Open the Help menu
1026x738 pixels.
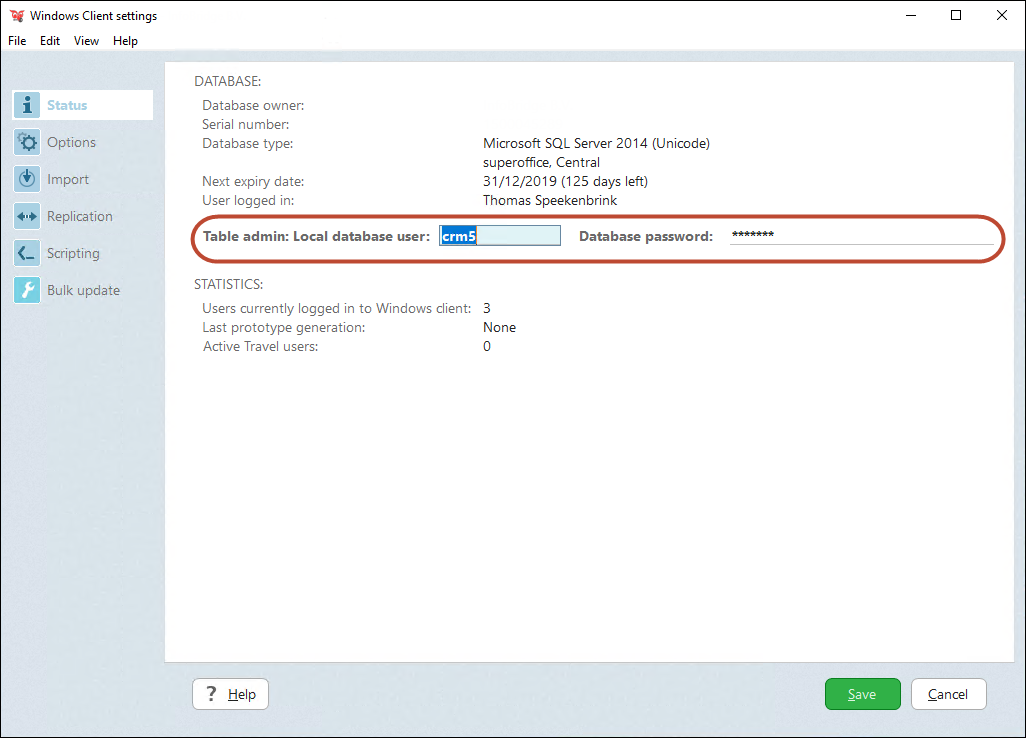click(x=125, y=40)
